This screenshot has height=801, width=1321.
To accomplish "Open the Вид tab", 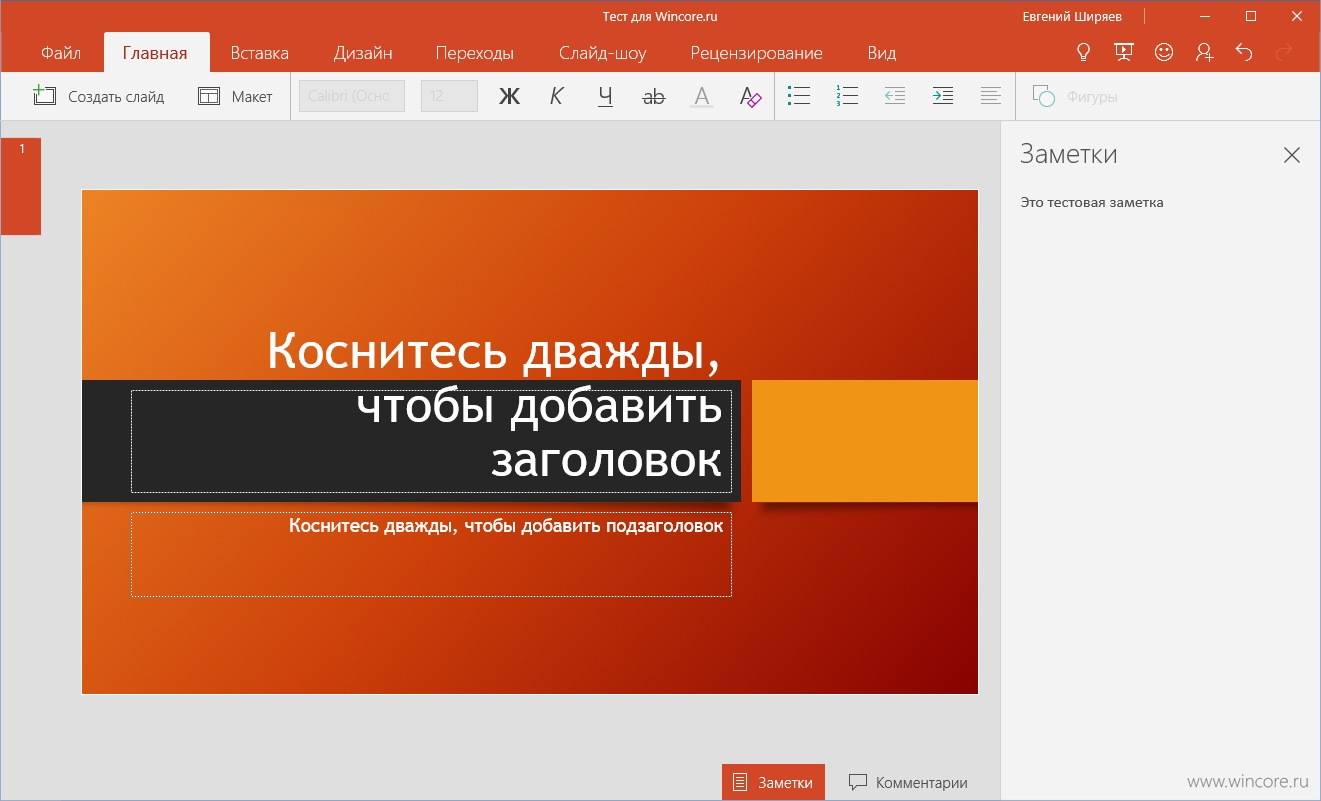I will (882, 53).
